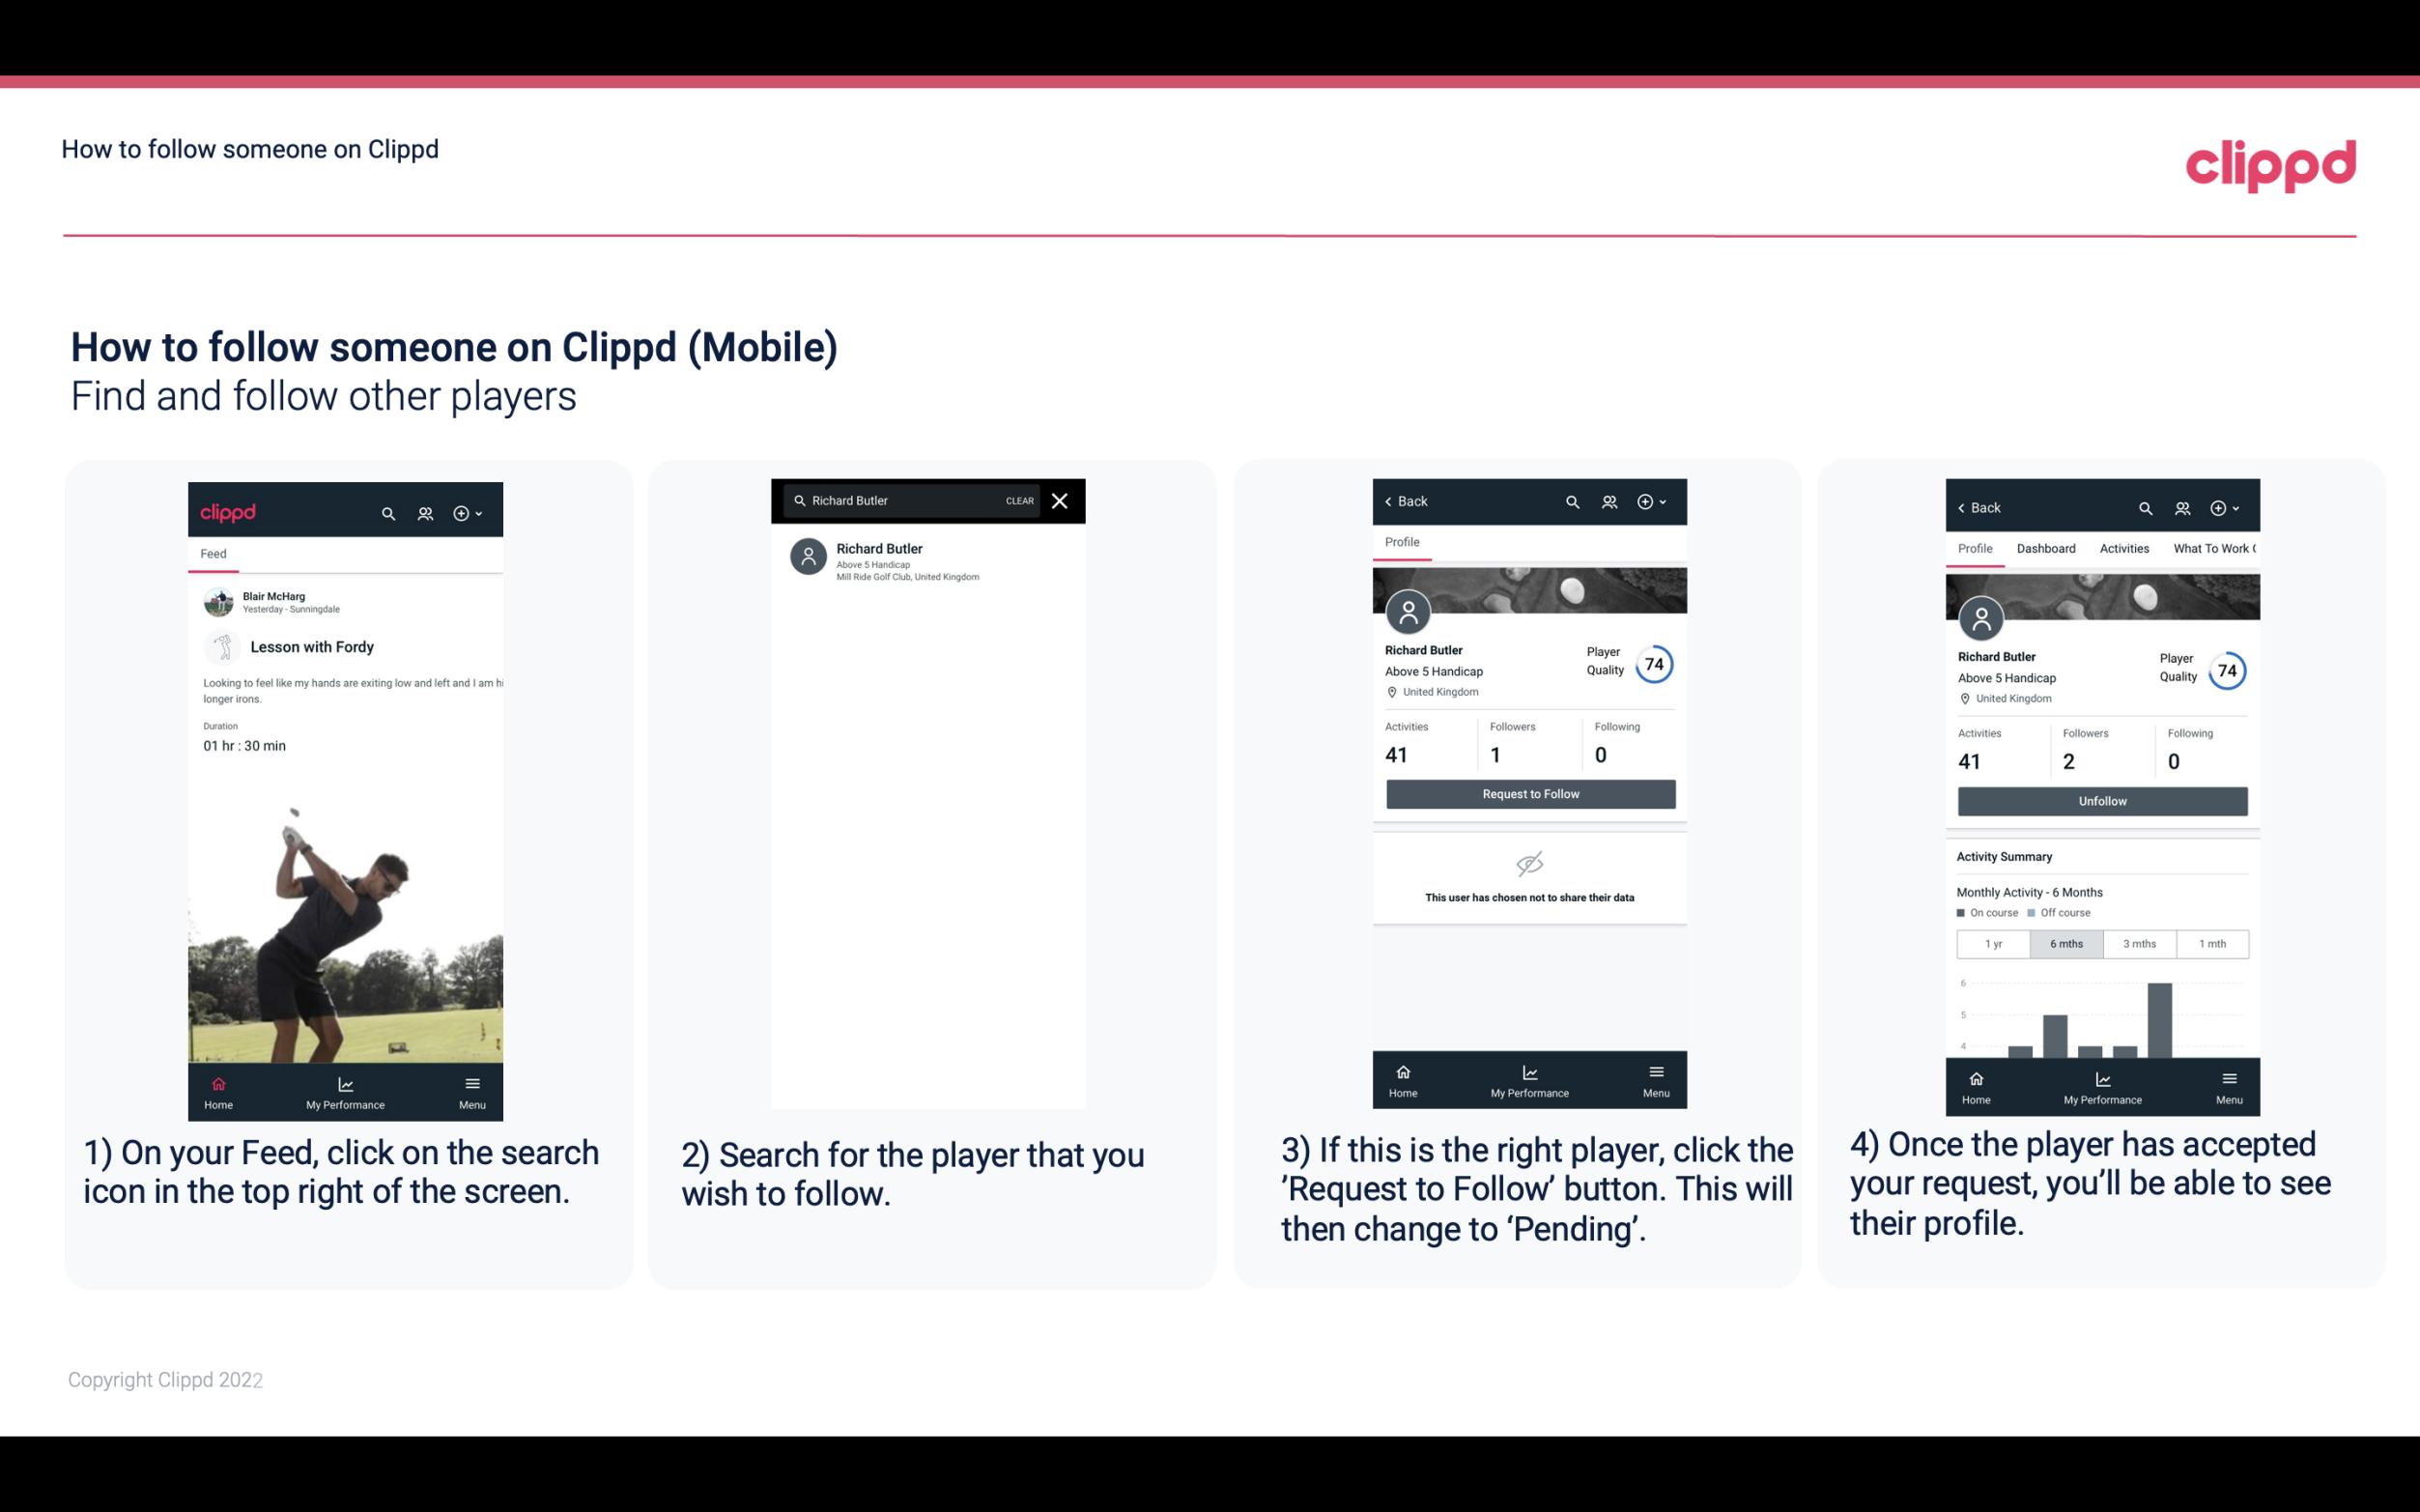Click the clear X button in search bar

click(1061, 501)
